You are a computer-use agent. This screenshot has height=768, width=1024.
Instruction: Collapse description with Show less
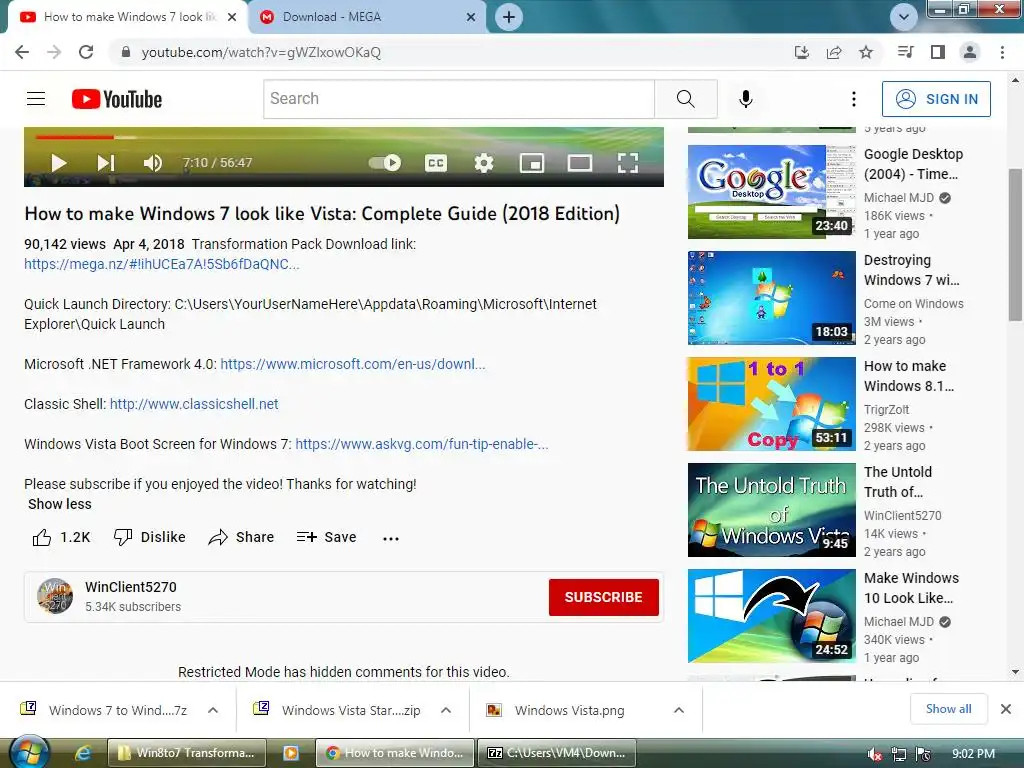pos(59,504)
